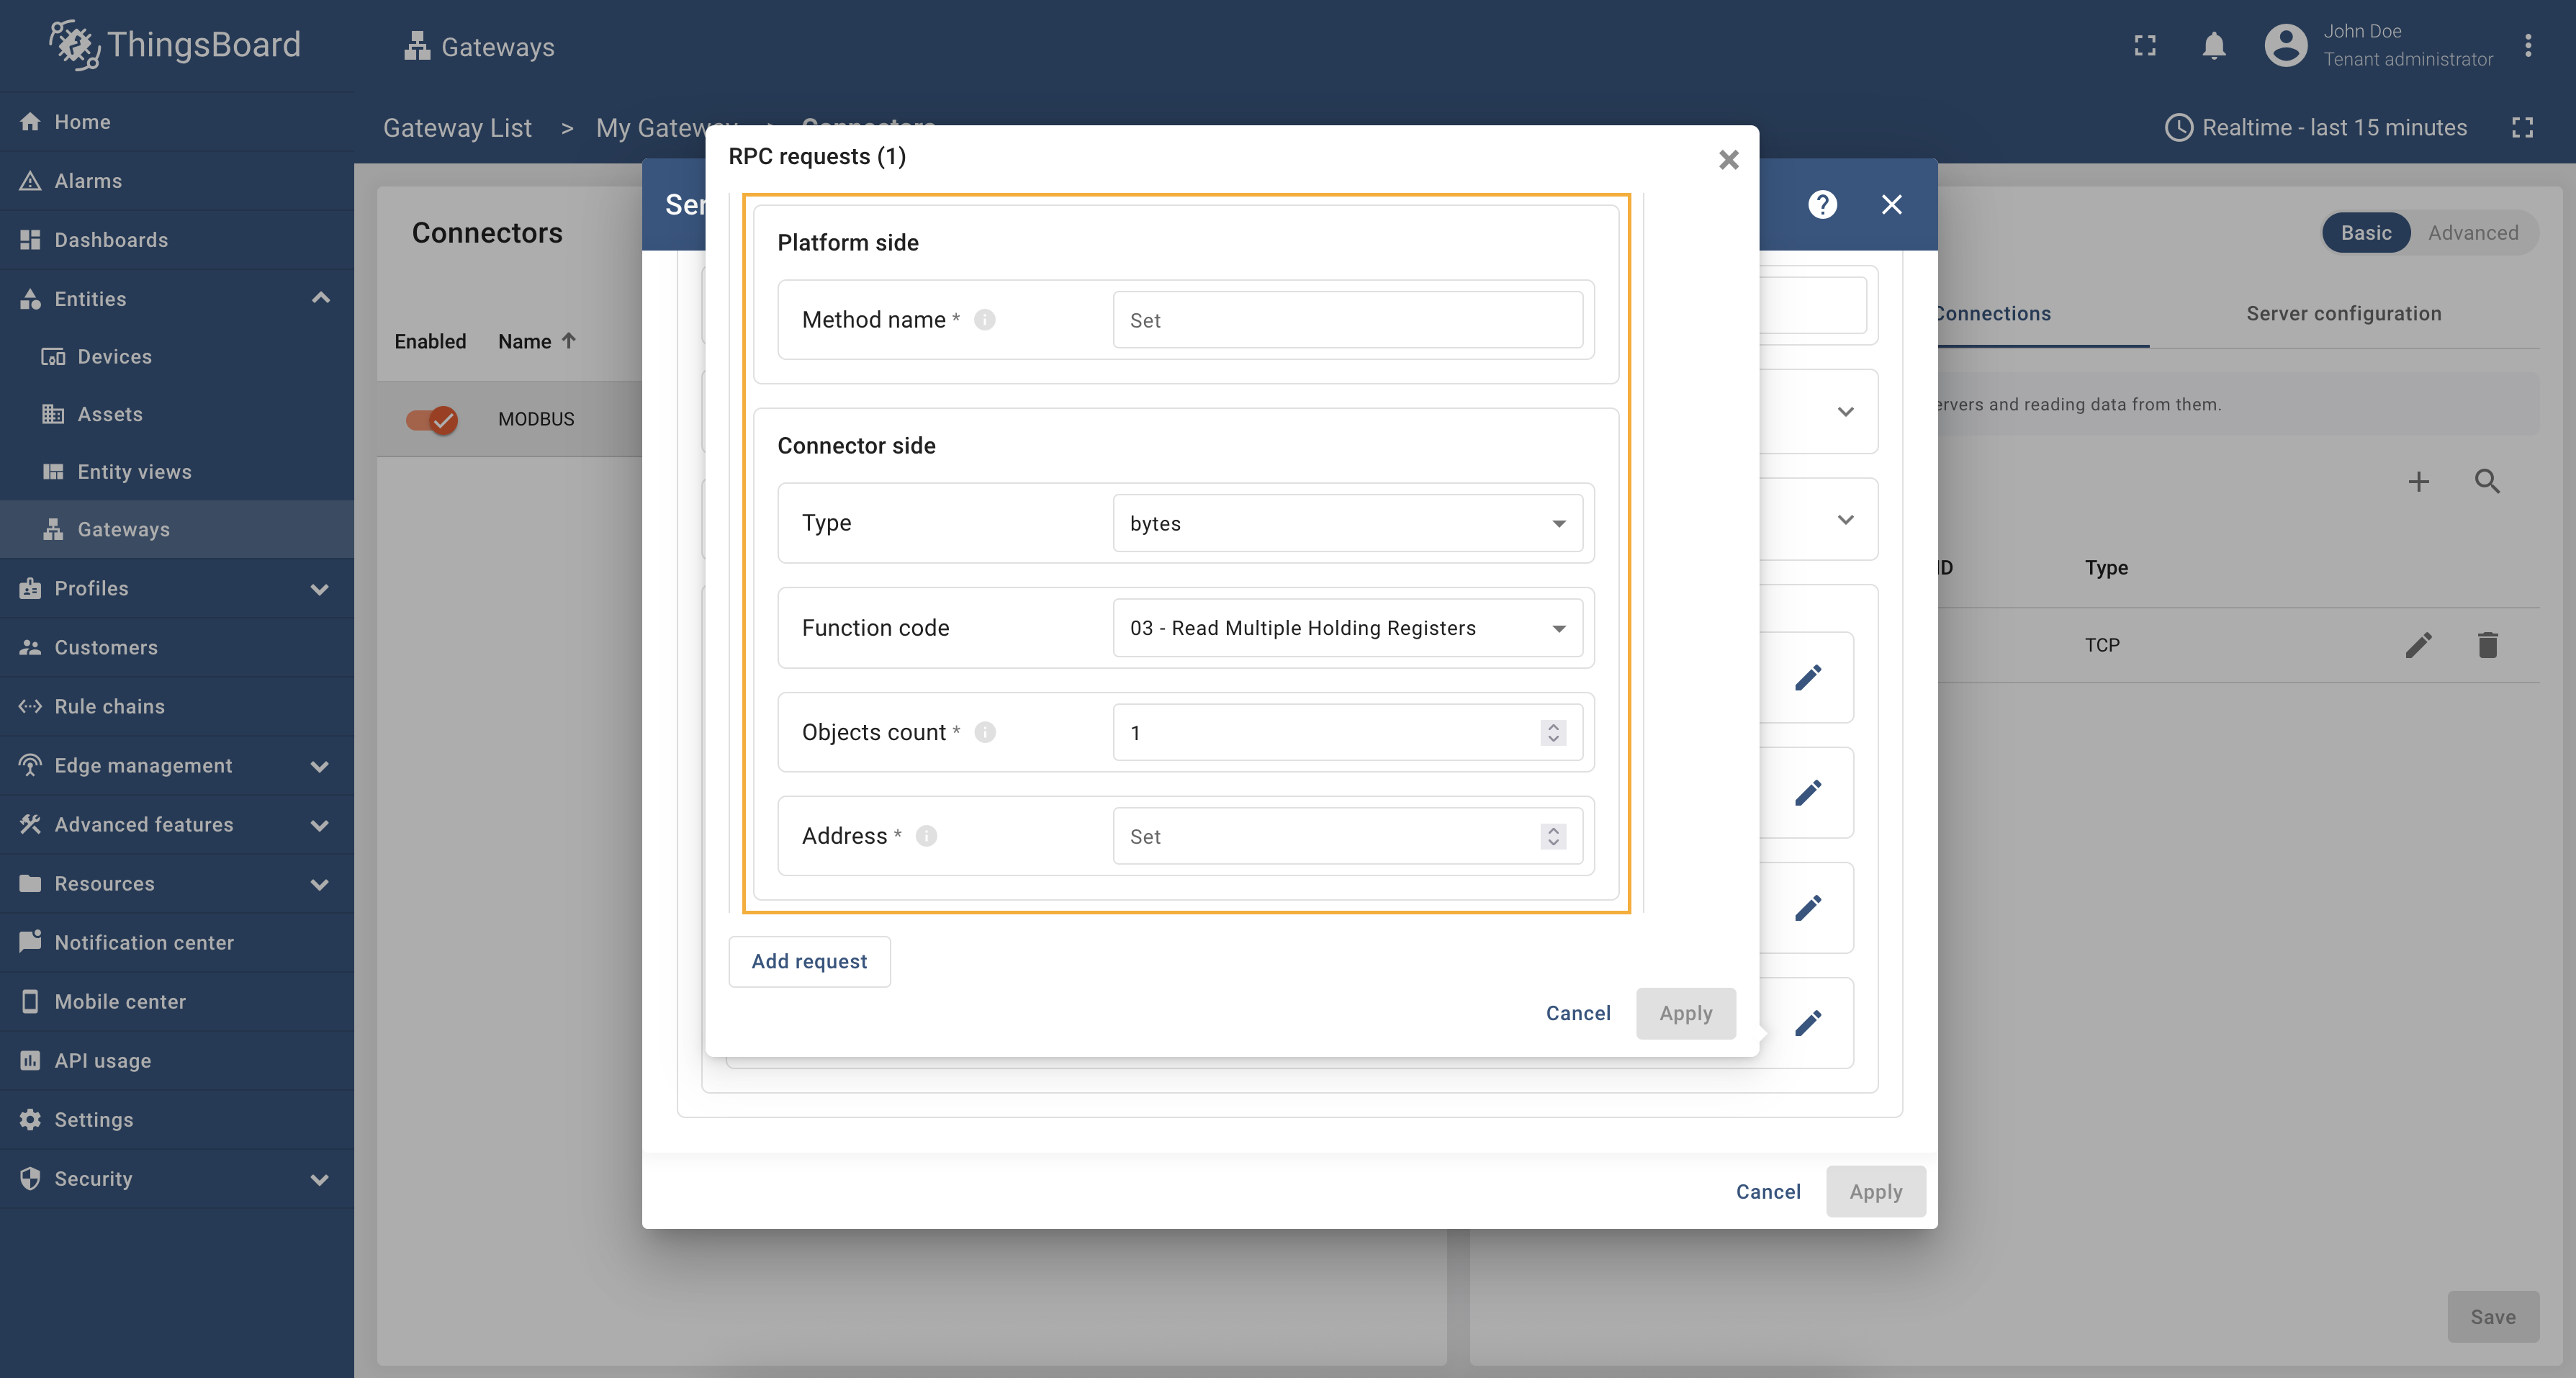Viewport: 2576px width, 1378px height.
Task: Switch to Advanced configuration mode
Action: [2472, 233]
